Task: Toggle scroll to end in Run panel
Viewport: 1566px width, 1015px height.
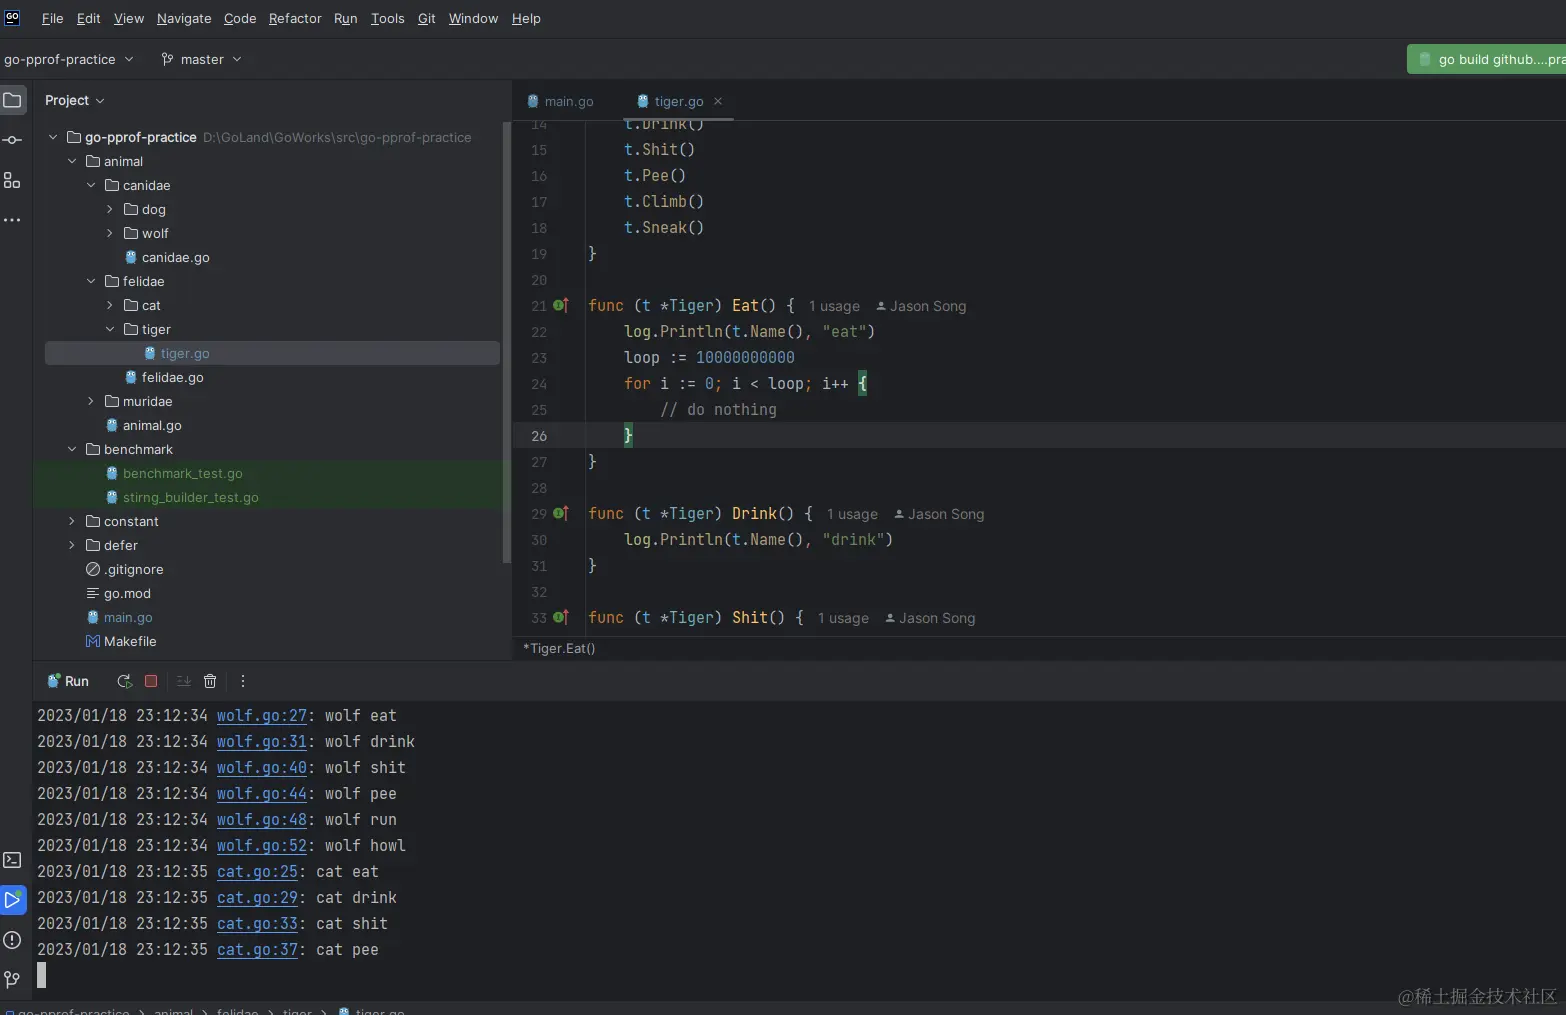Action: coord(183,681)
